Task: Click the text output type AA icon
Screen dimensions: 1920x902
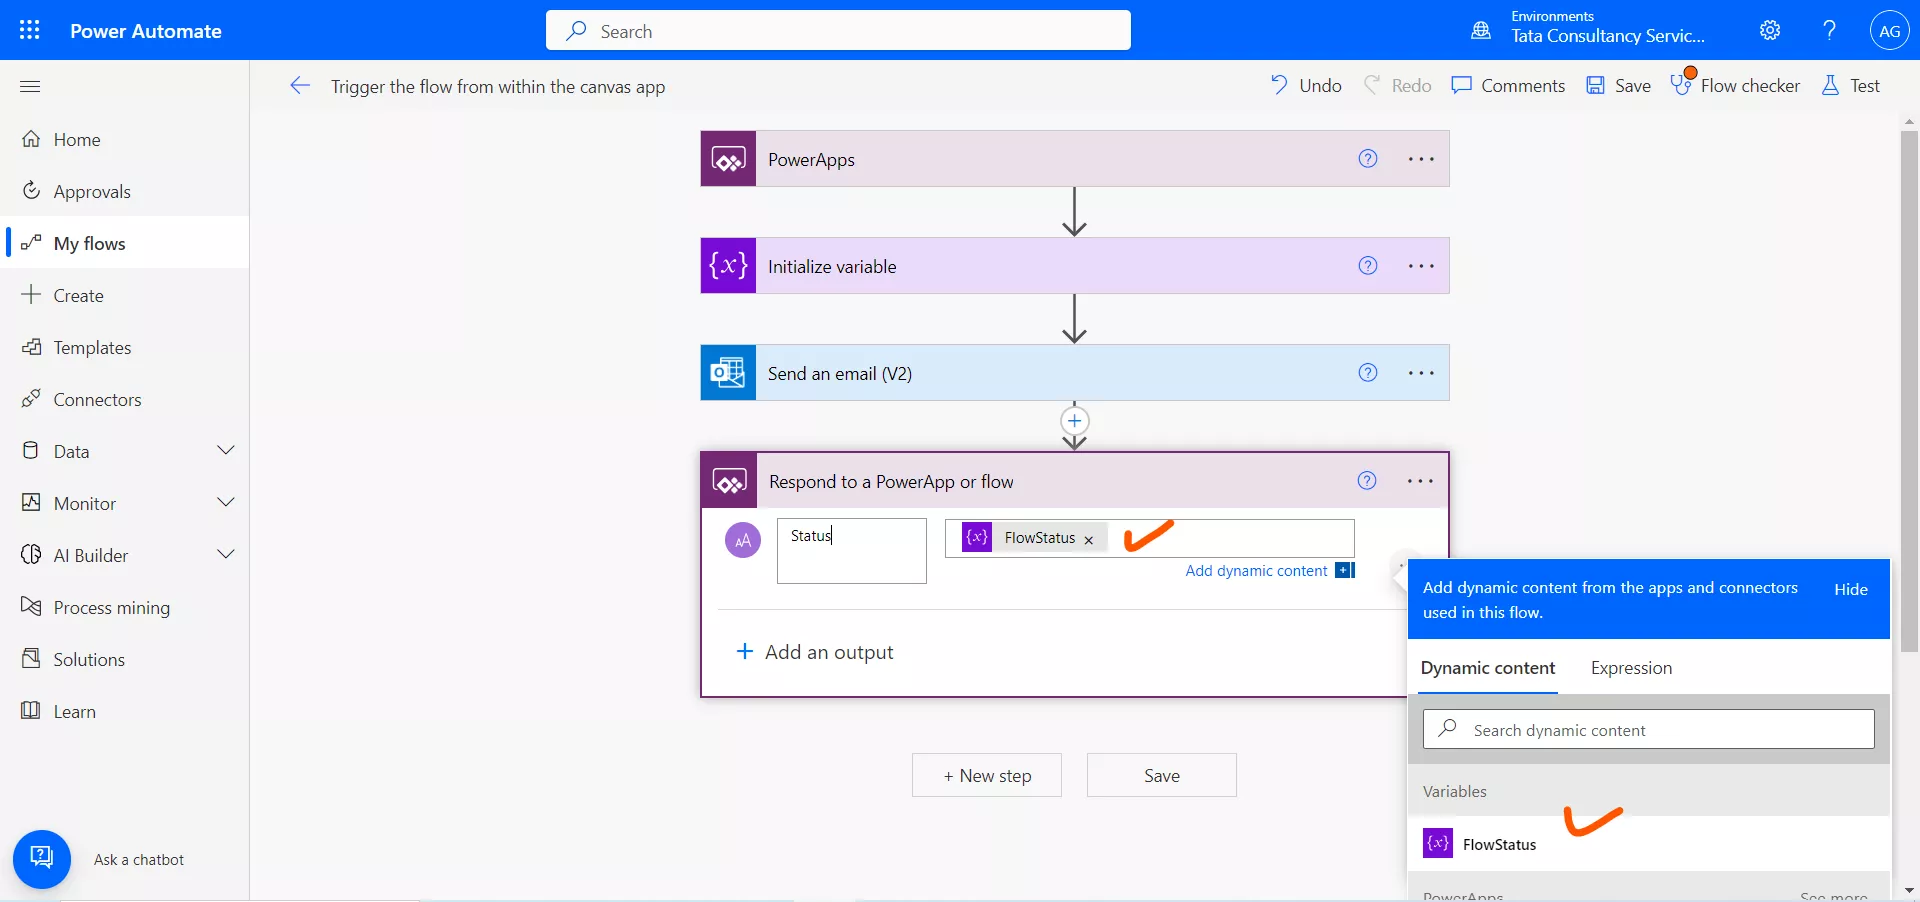Action: 743,540
